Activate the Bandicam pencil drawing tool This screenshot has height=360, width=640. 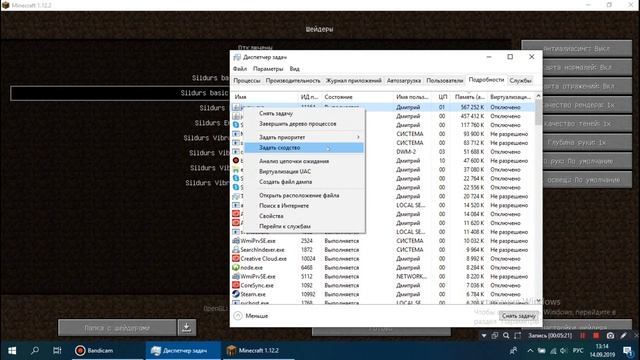click(623, 336)
